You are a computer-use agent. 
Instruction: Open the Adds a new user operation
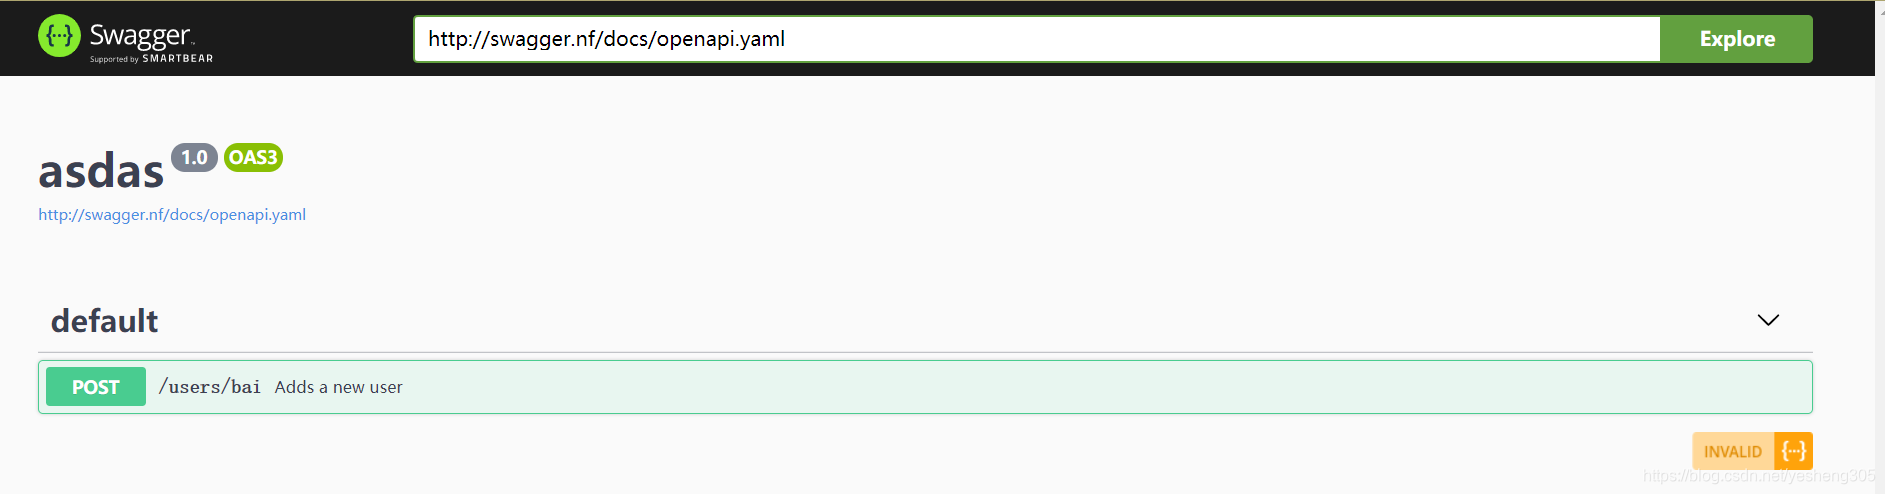[x=338, y=387]
